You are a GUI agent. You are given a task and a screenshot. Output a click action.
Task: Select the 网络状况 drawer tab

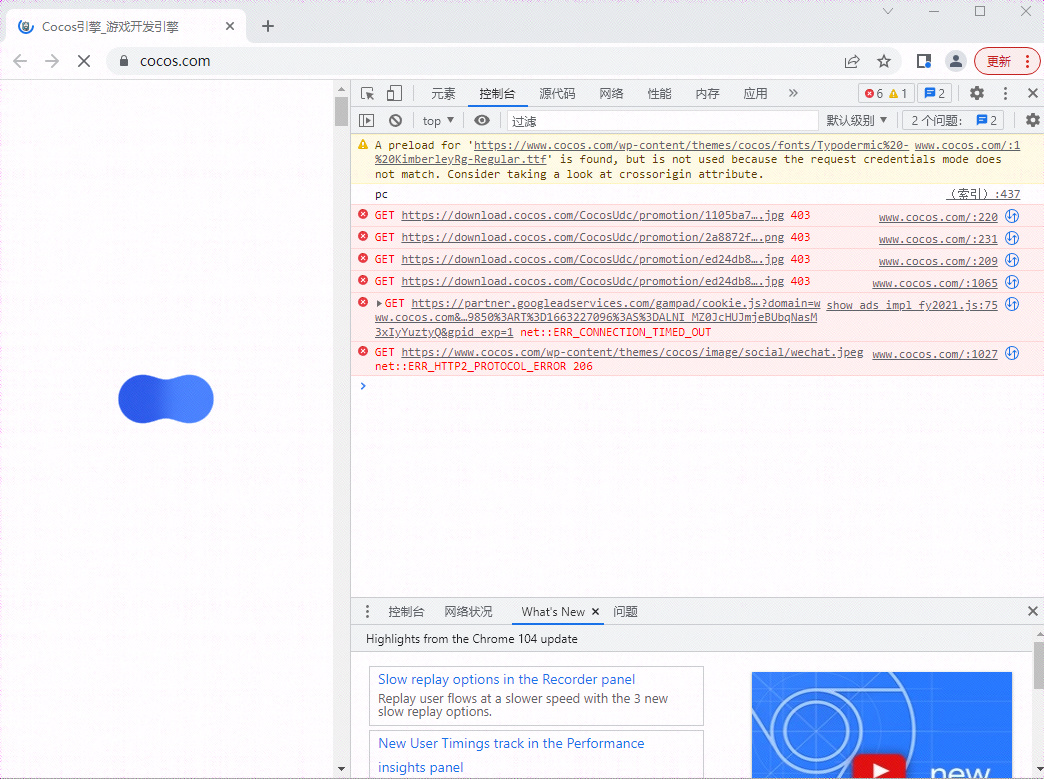(469, 612)
